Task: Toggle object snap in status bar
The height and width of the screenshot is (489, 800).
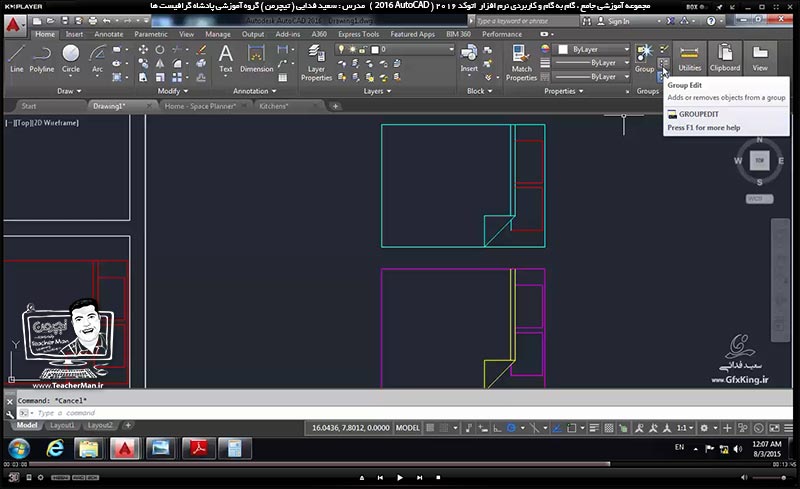Action: [572, 428]
